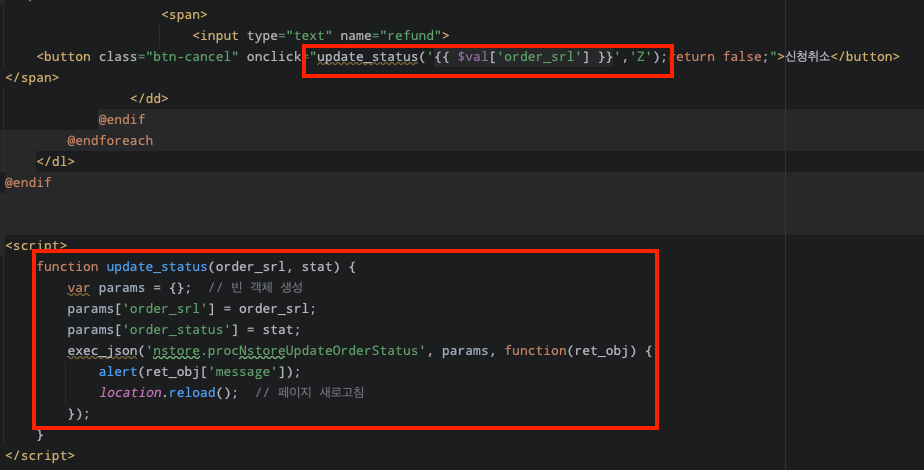Click the $val['order_srl'] Blade expression
The width and height of the screenshot is (924, 470).
click(523, 57)
